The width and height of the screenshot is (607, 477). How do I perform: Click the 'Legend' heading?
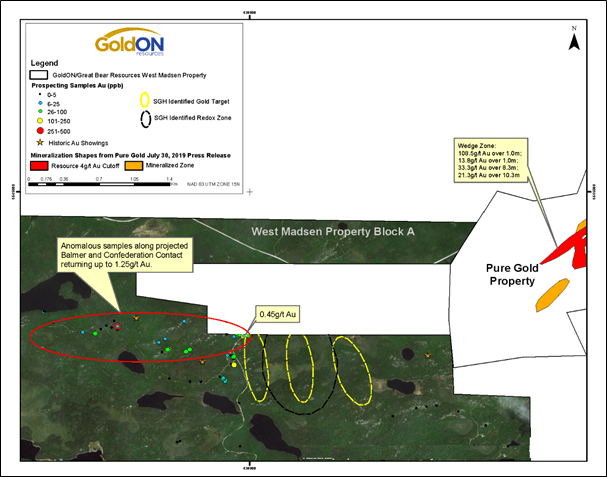click(x=45, y=63)
